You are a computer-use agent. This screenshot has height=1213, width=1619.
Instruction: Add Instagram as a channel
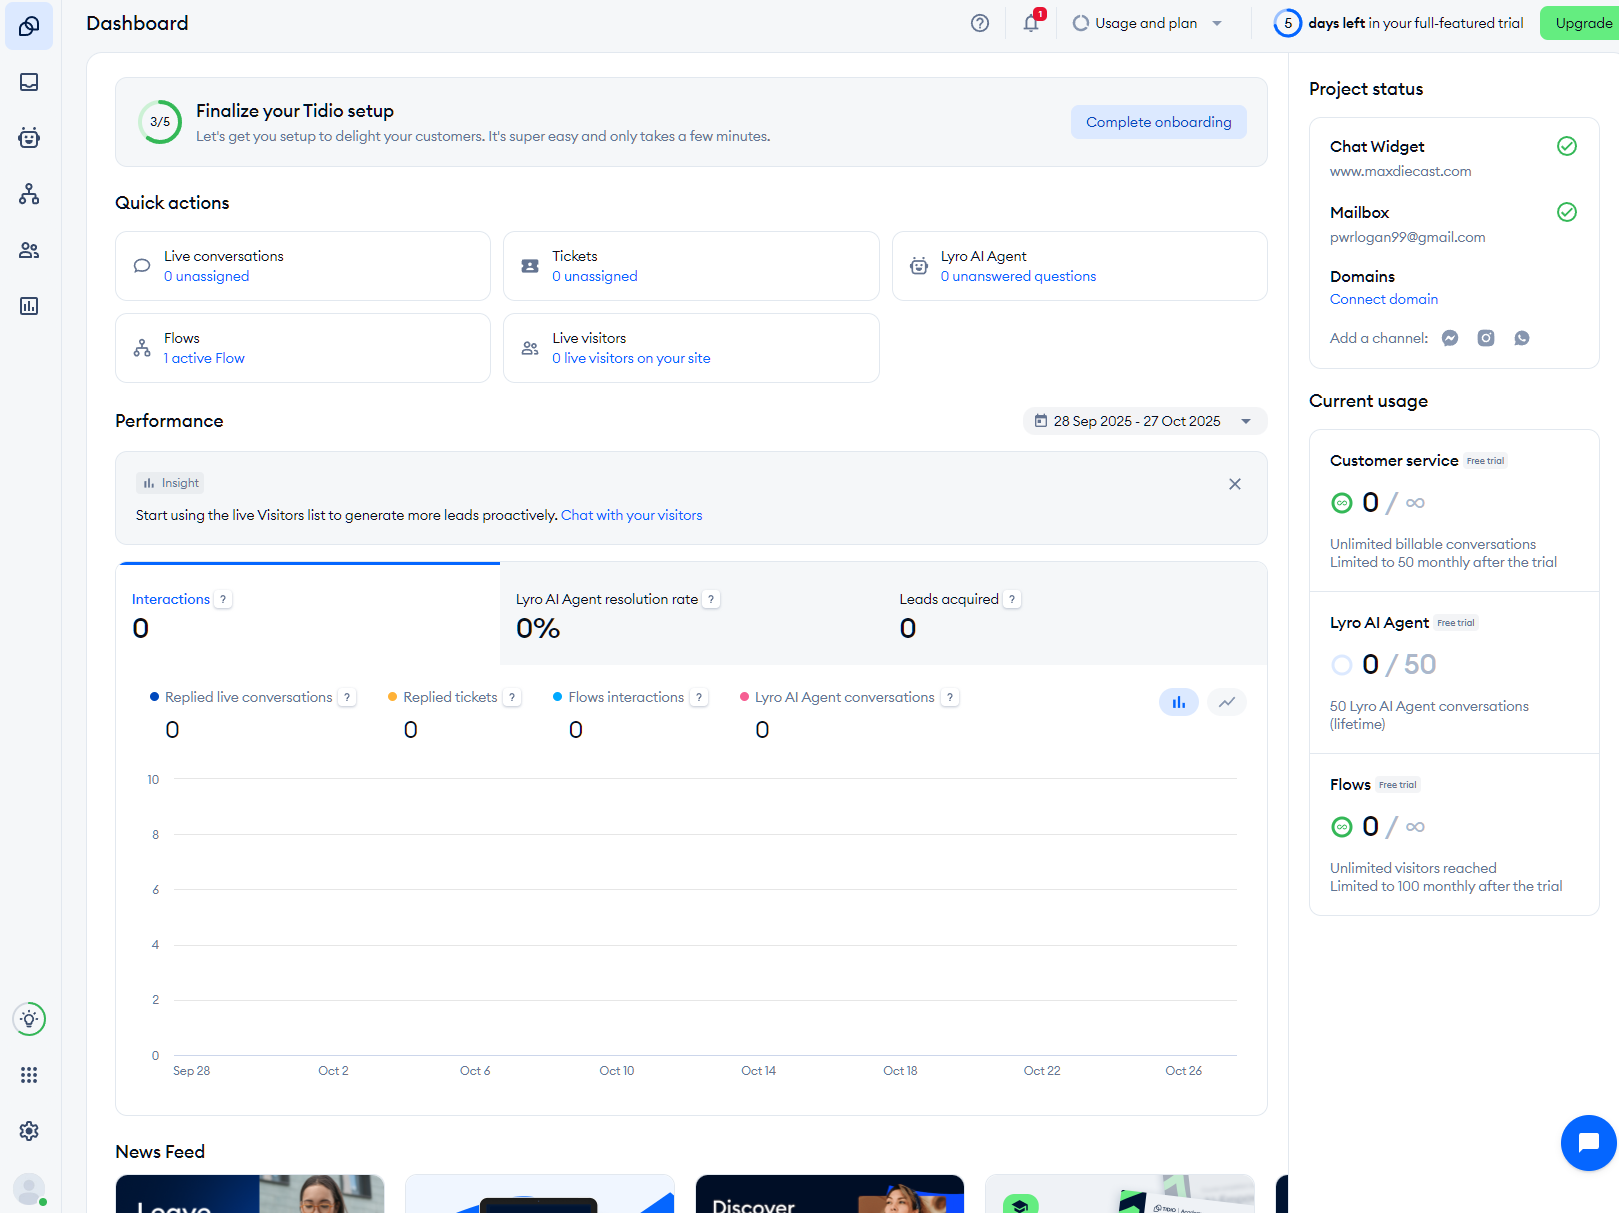pos(1485,338)
